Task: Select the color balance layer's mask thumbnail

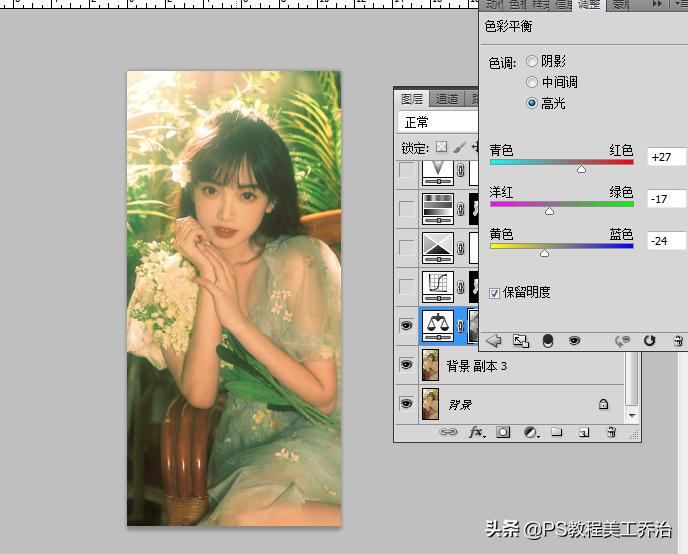Action: click(473, 326)
